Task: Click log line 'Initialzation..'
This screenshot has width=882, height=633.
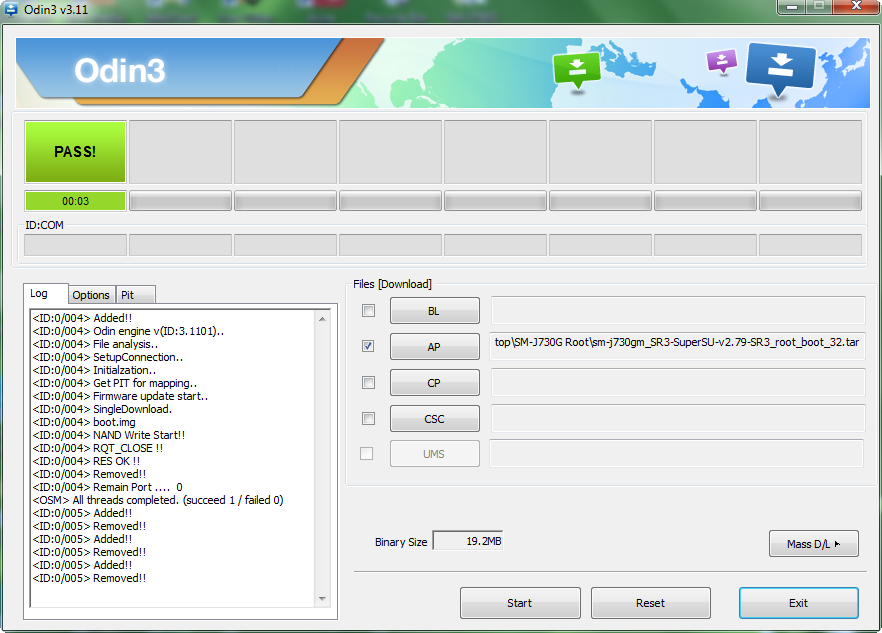Action: (94, 370)
